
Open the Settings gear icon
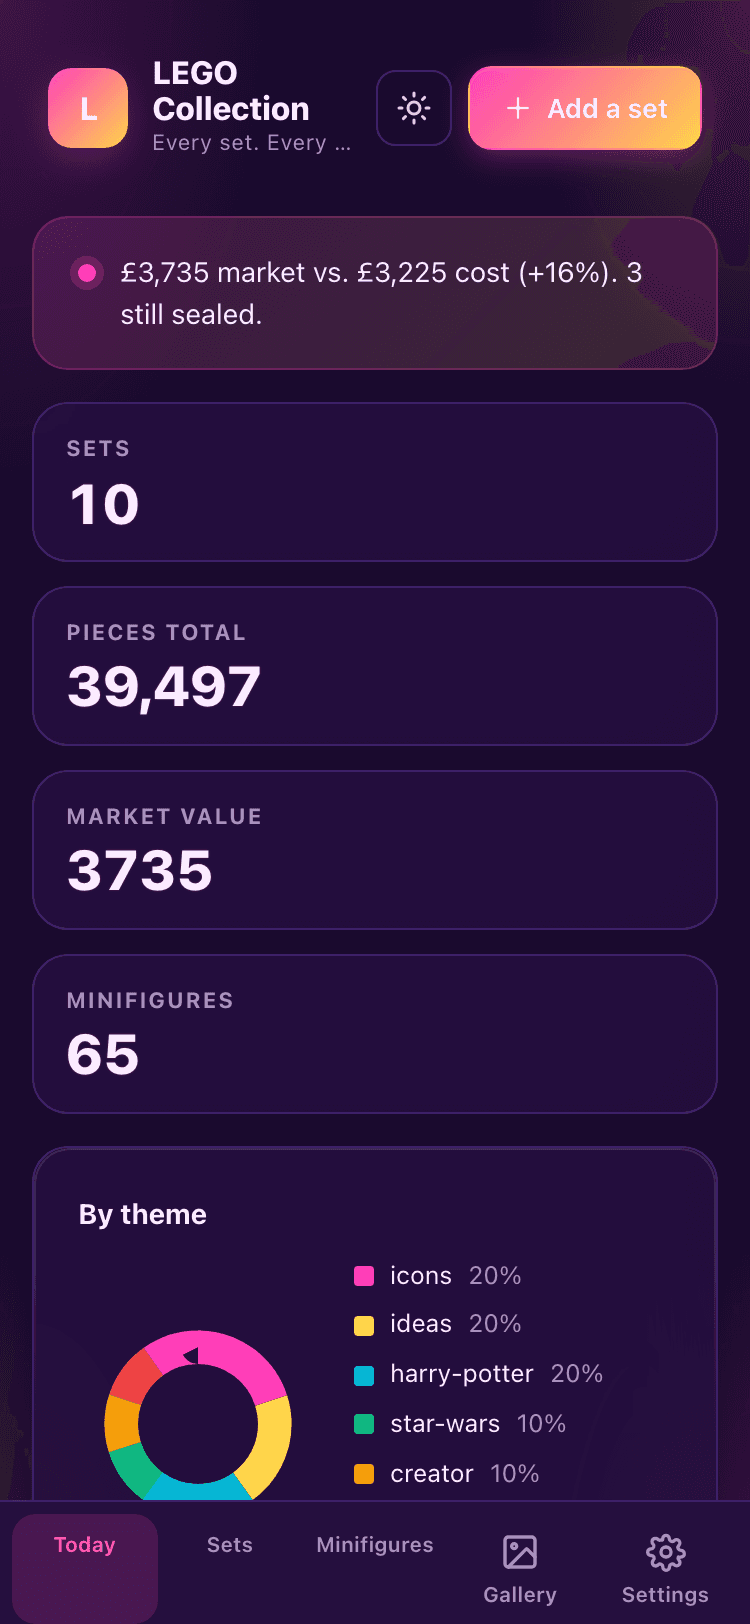point(665,1552)
